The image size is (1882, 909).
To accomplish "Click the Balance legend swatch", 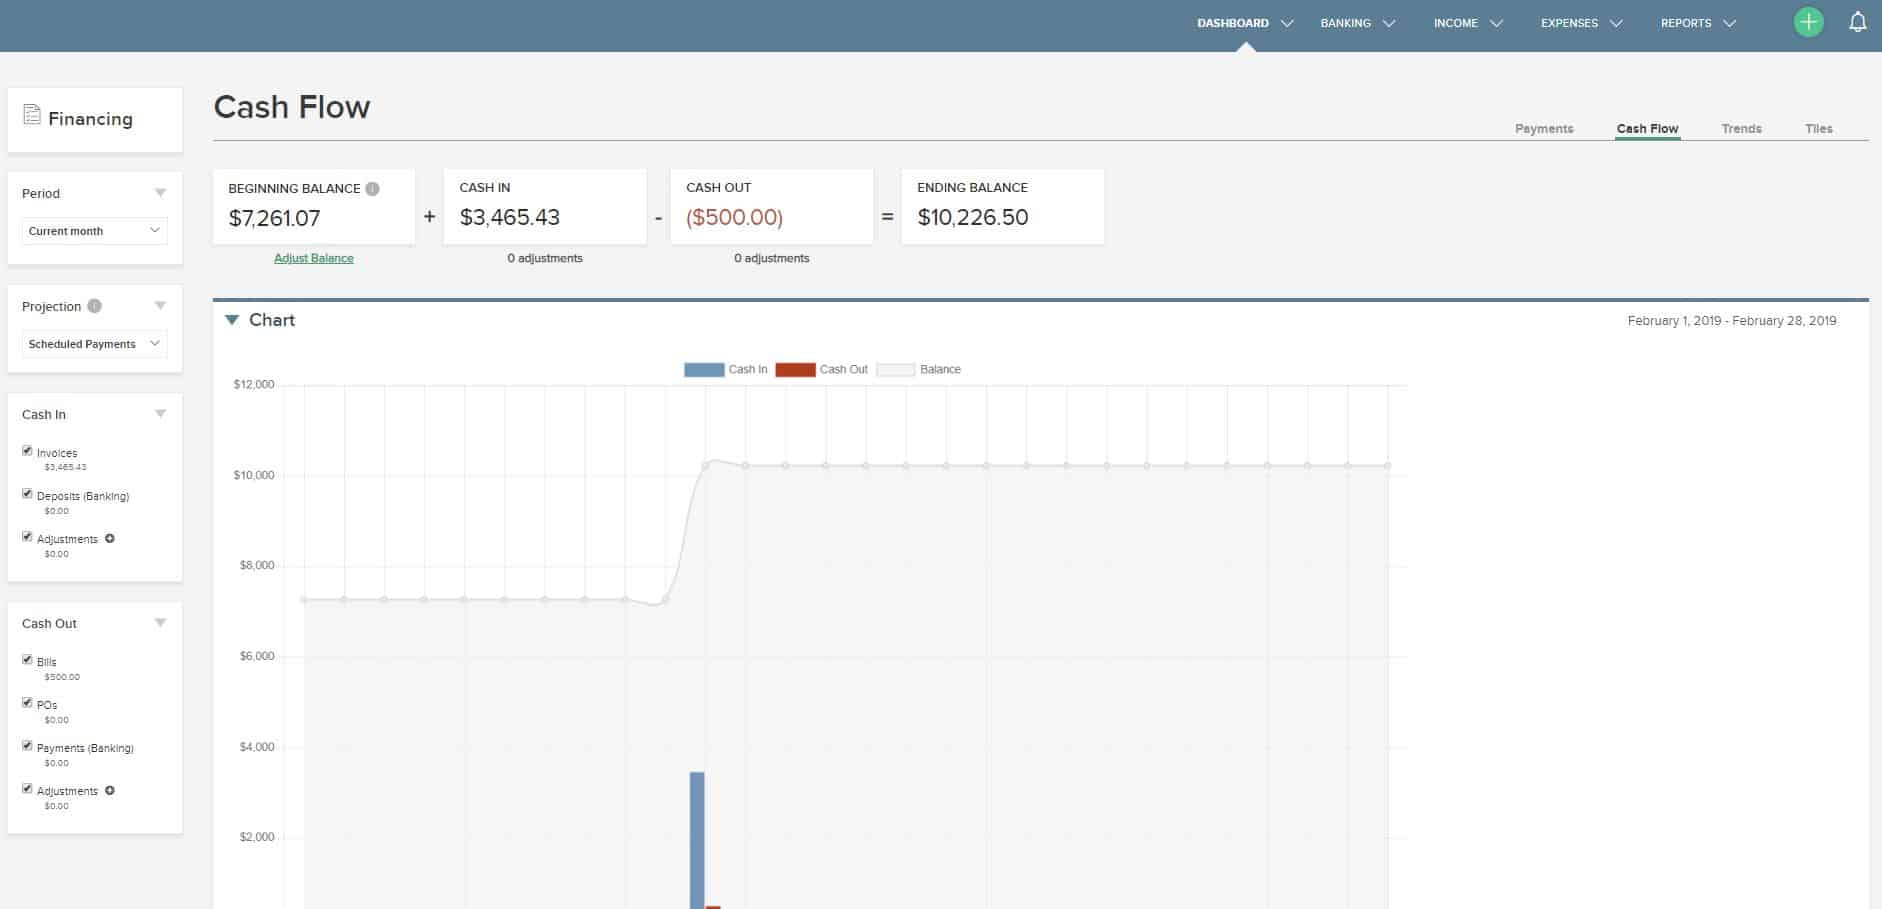I will [895, 370].
